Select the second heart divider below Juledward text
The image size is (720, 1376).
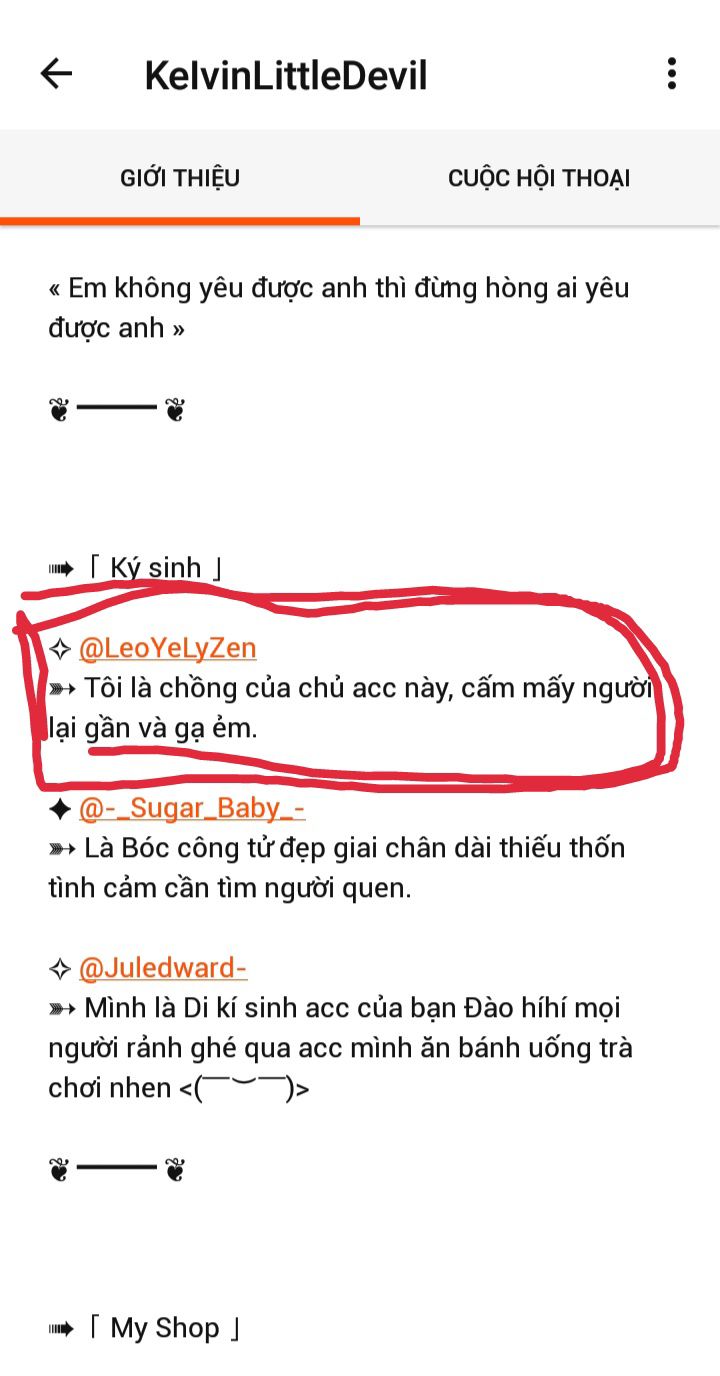tap(117, 1169)
